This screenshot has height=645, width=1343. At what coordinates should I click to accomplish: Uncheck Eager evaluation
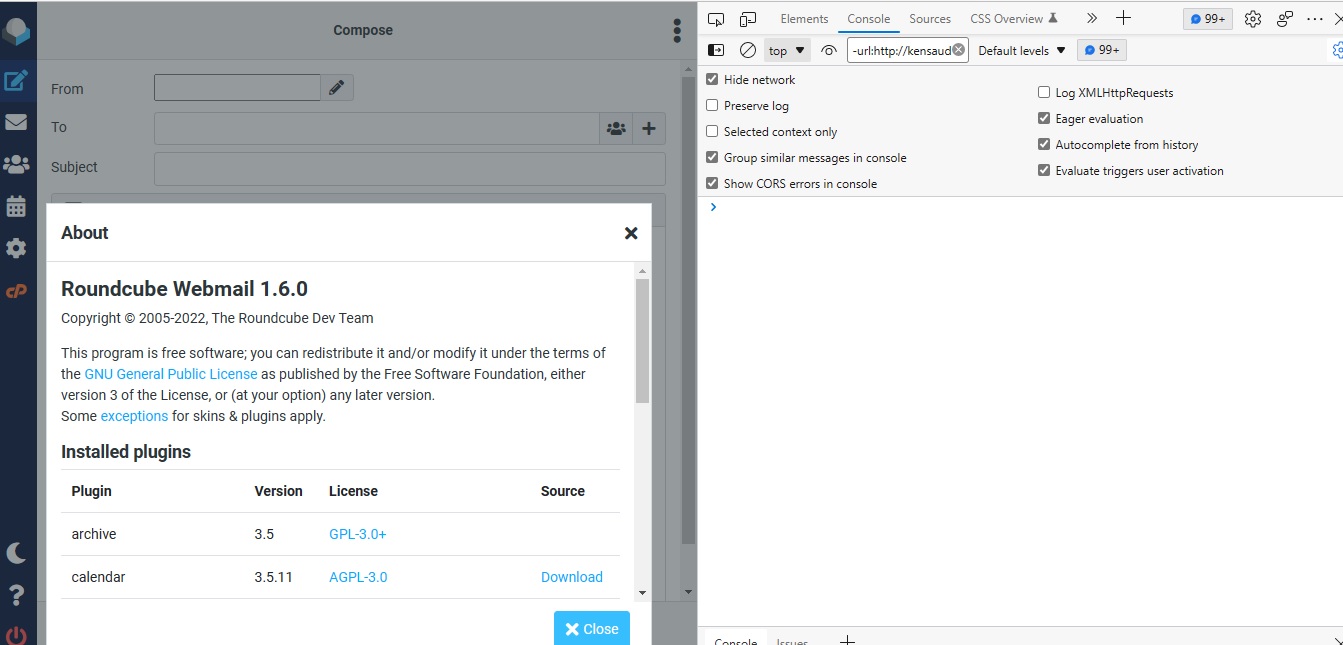pos(1044,118)
